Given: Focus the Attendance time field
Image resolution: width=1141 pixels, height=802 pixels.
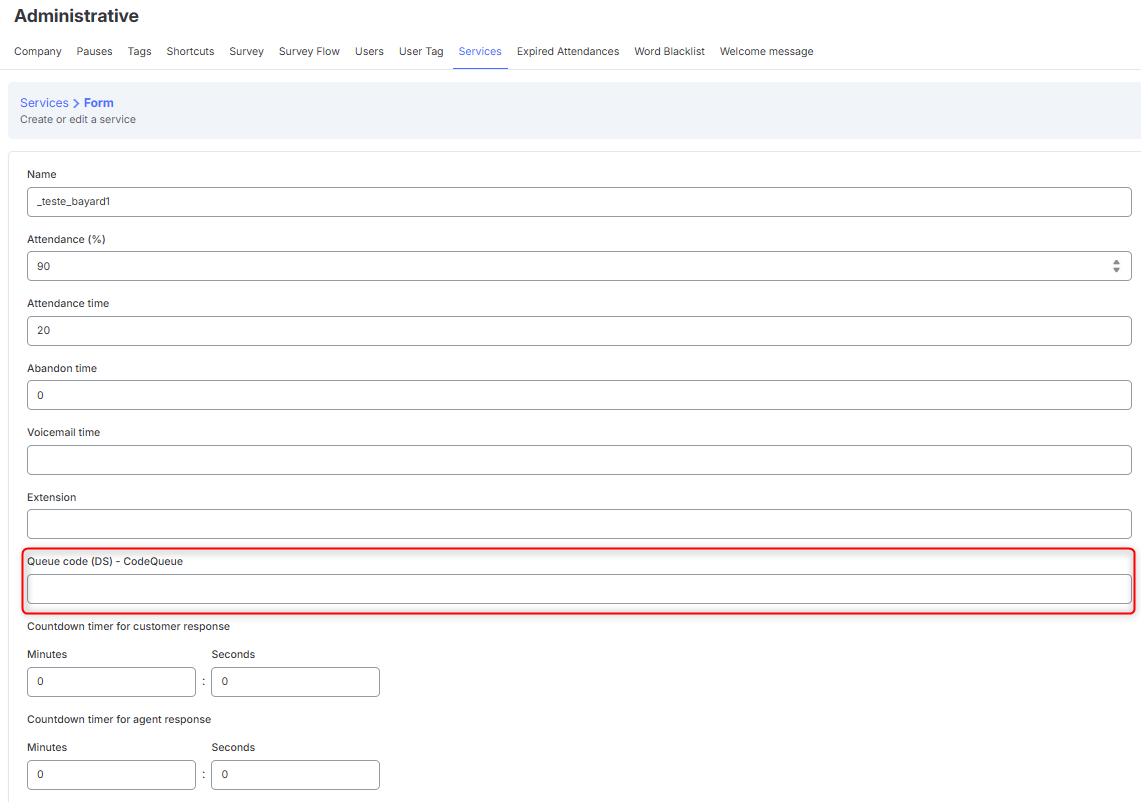Looking at the screenshot, I should (579, 331).
